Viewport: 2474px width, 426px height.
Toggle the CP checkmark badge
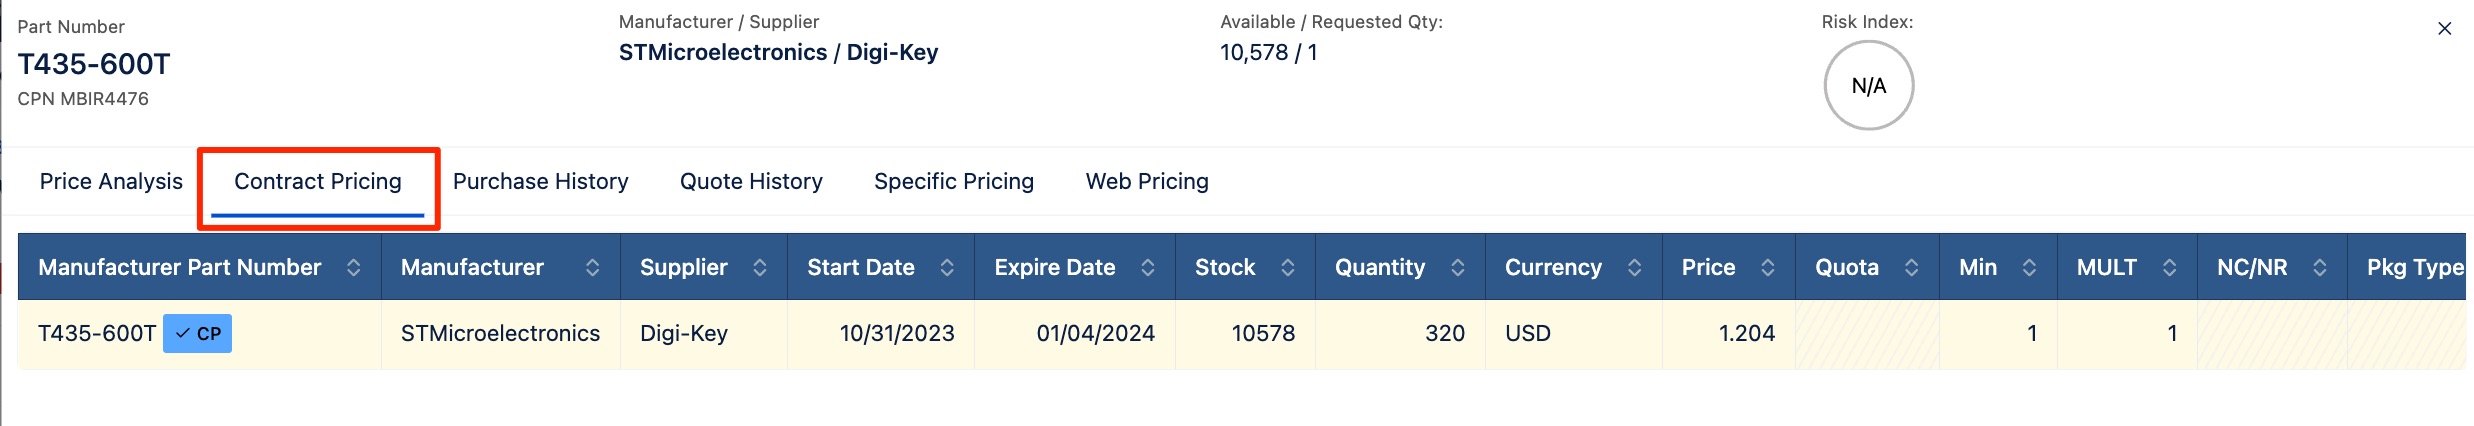click(197, 334)
